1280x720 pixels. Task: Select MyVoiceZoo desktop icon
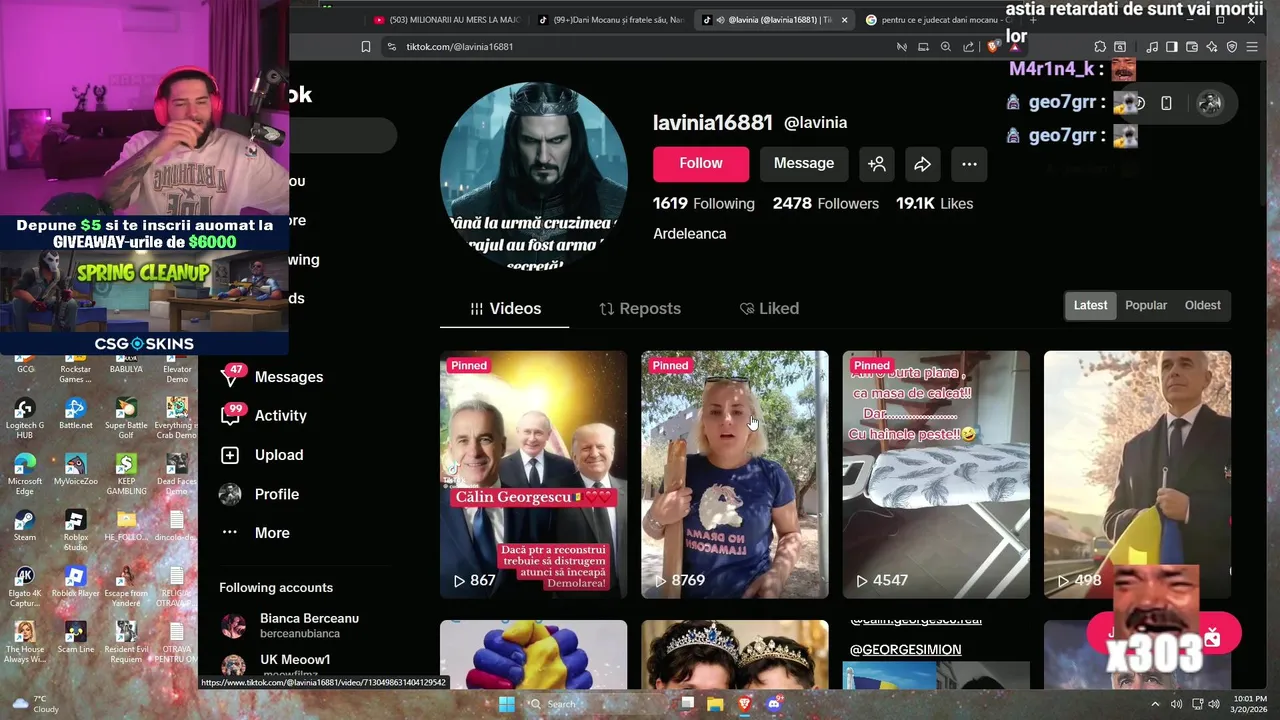pyautogui.click(x=75, y=469)
